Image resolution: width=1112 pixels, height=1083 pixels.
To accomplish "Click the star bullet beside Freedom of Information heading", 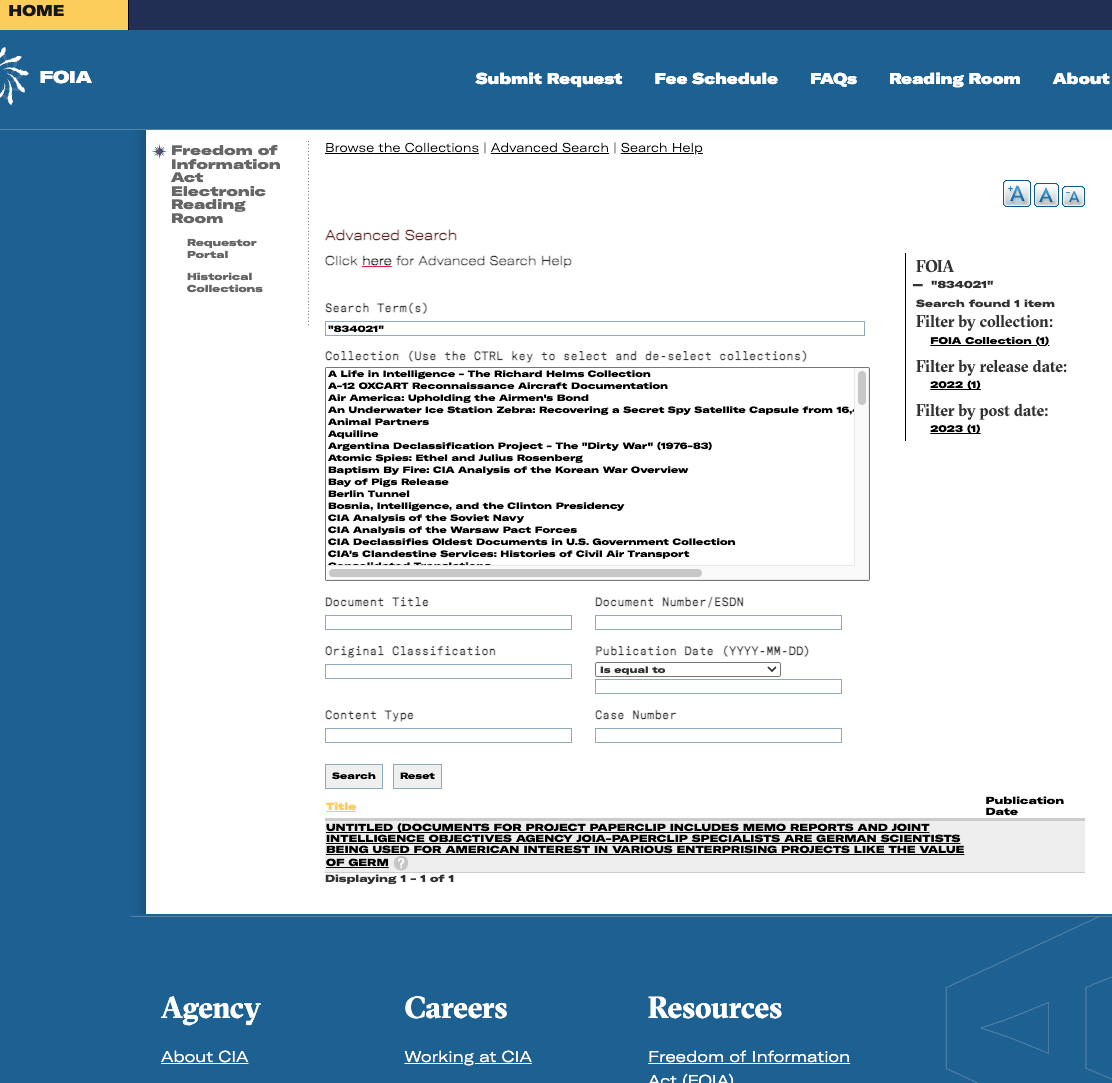I will point(159,152).
